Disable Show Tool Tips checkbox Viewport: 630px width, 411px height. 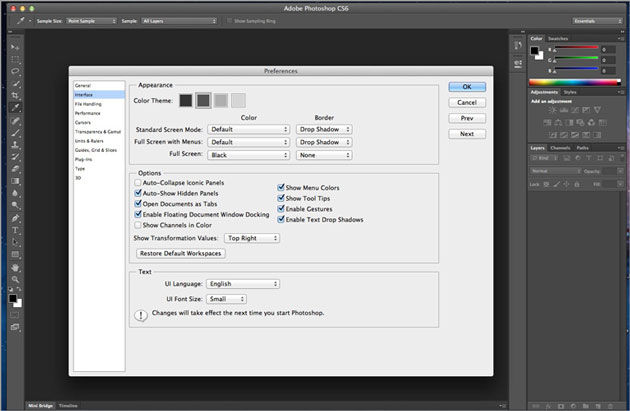[281, 198]
